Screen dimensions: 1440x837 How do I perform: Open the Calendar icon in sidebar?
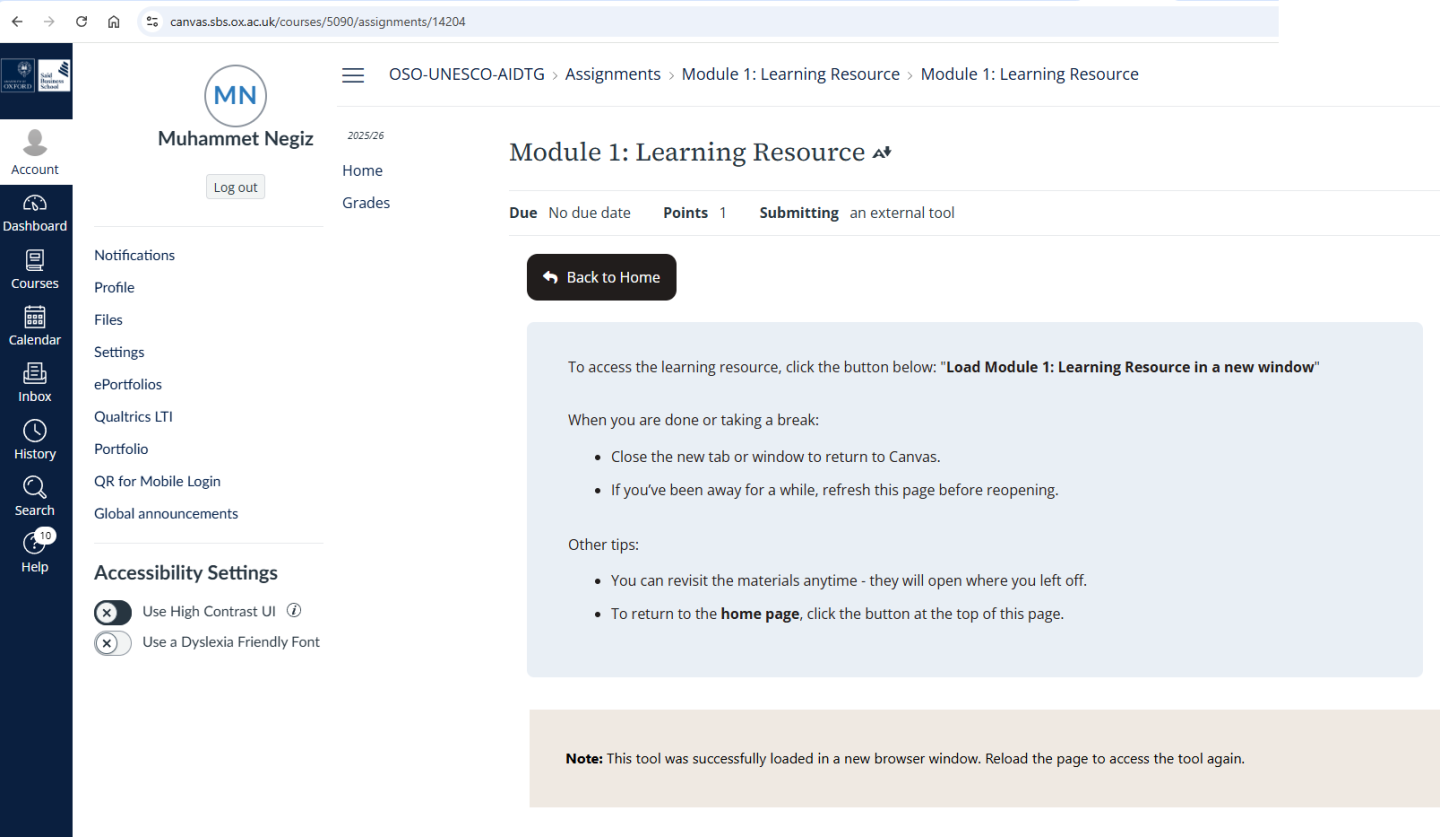35,318
